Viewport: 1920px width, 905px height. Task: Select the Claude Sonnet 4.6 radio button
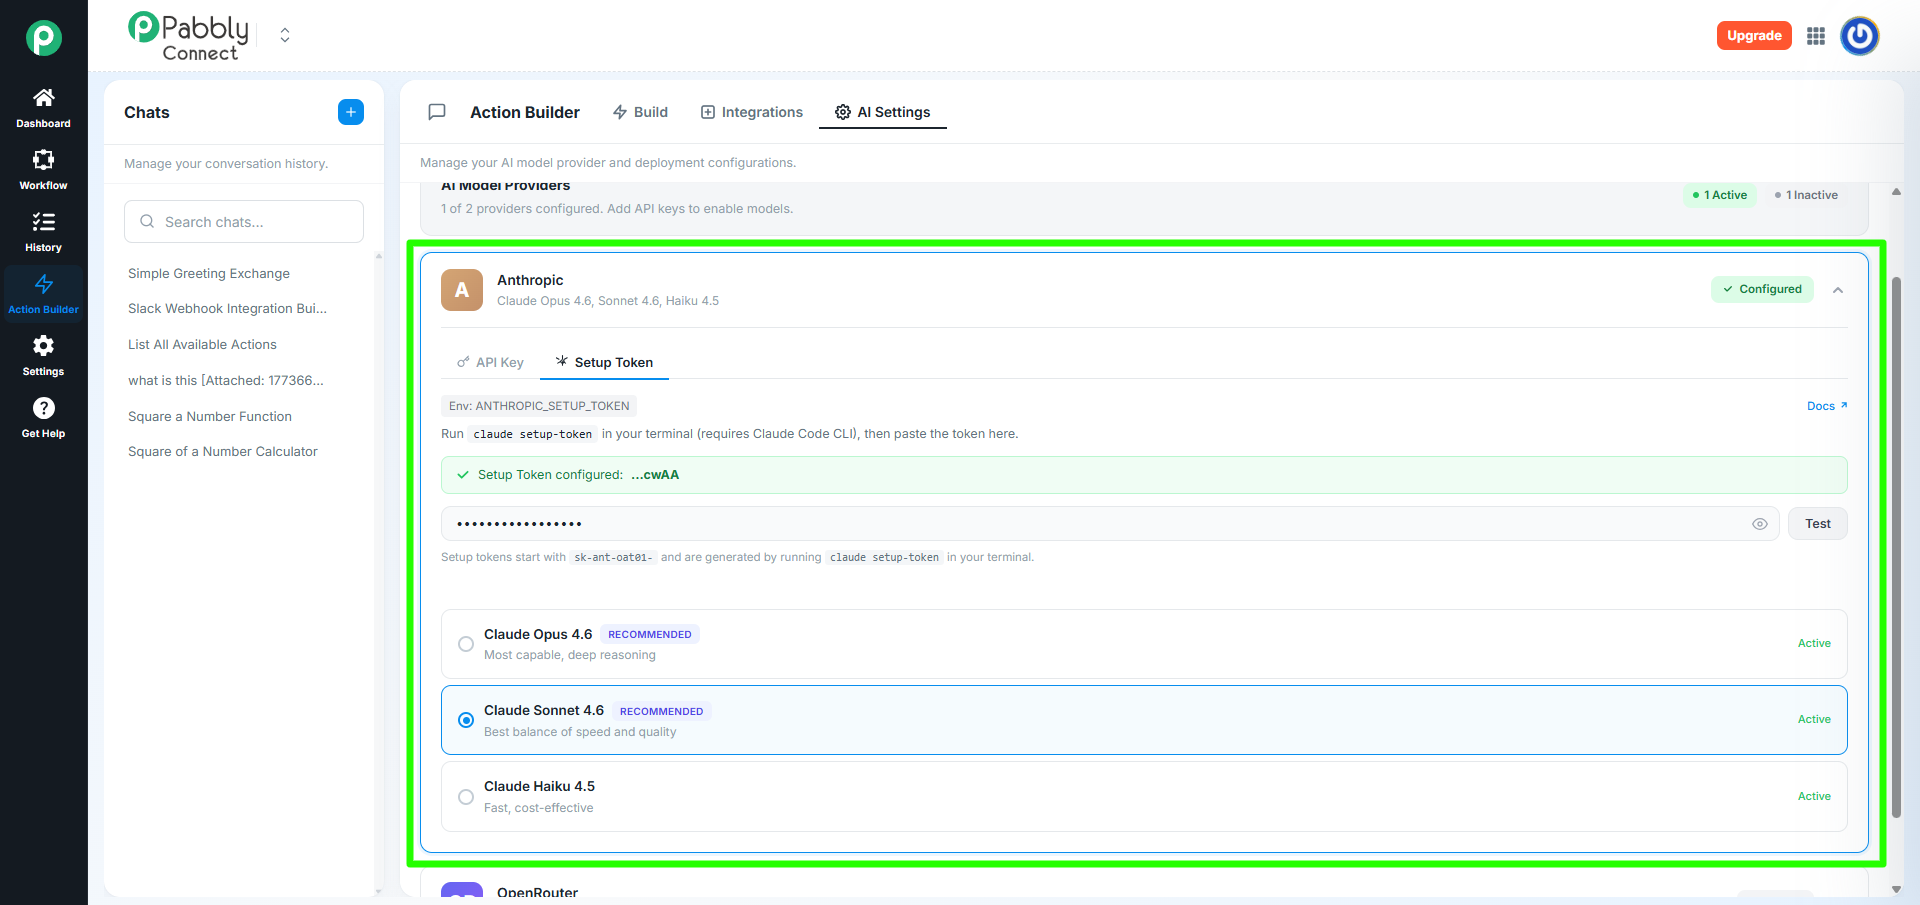(x=466, y=720)
